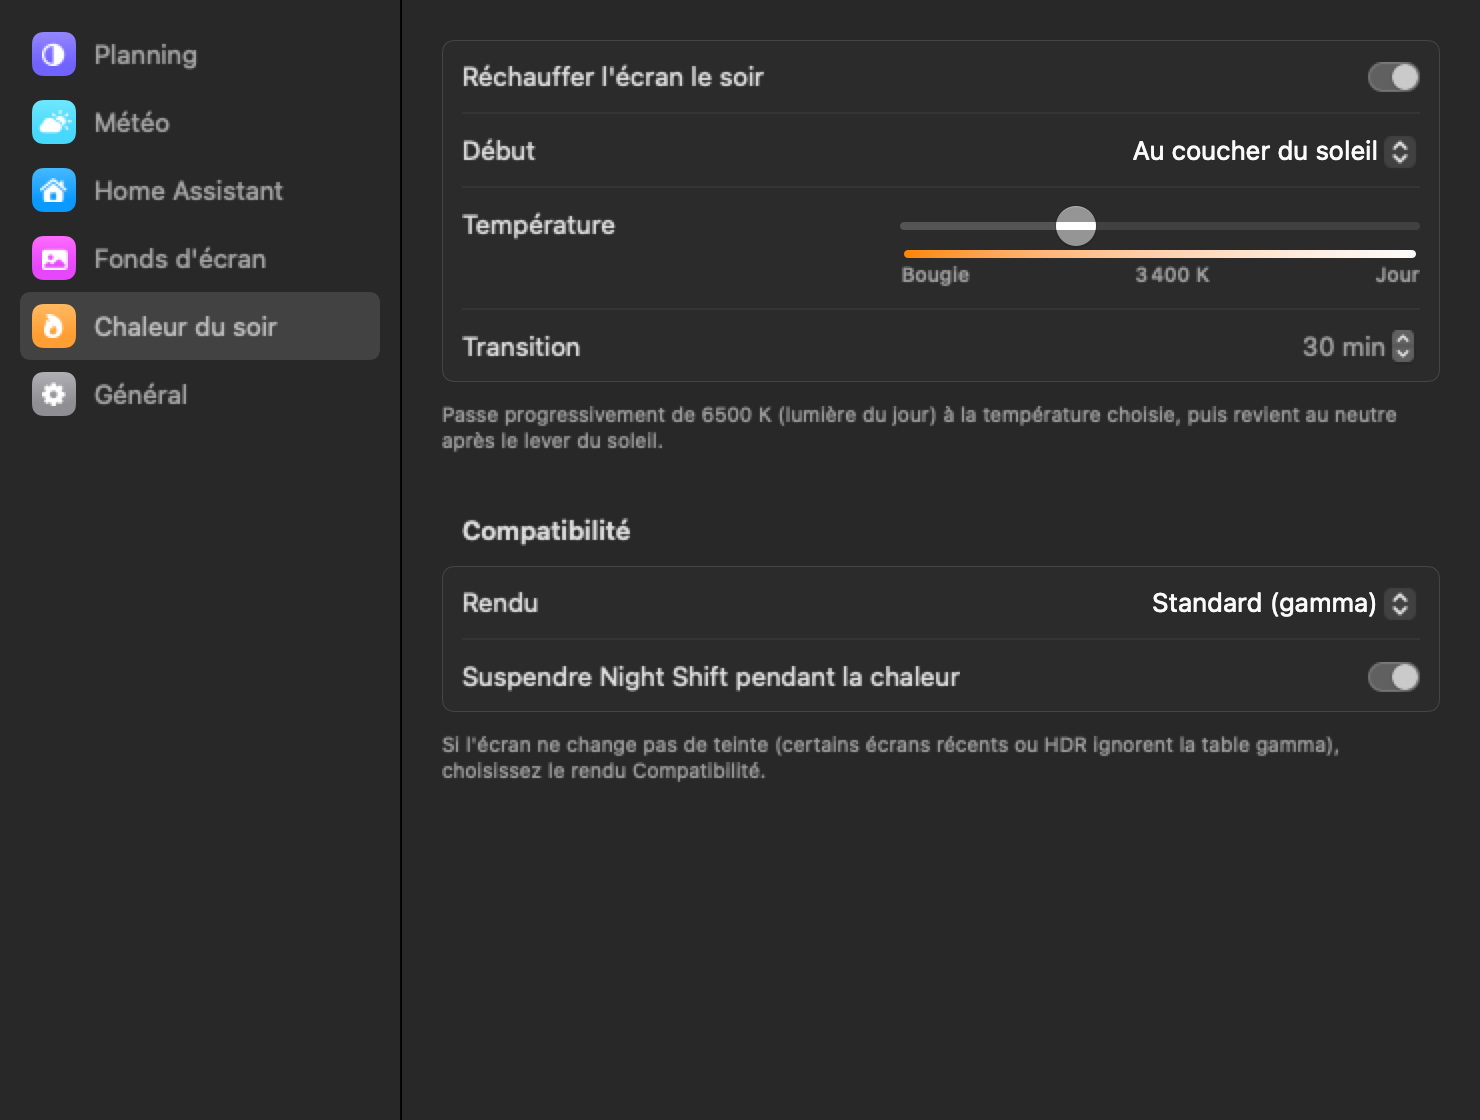Open the Rendu popup chevron button
This screenshot has height=1120, width=1480.
pyautogui.click(x=1400, y=603)
